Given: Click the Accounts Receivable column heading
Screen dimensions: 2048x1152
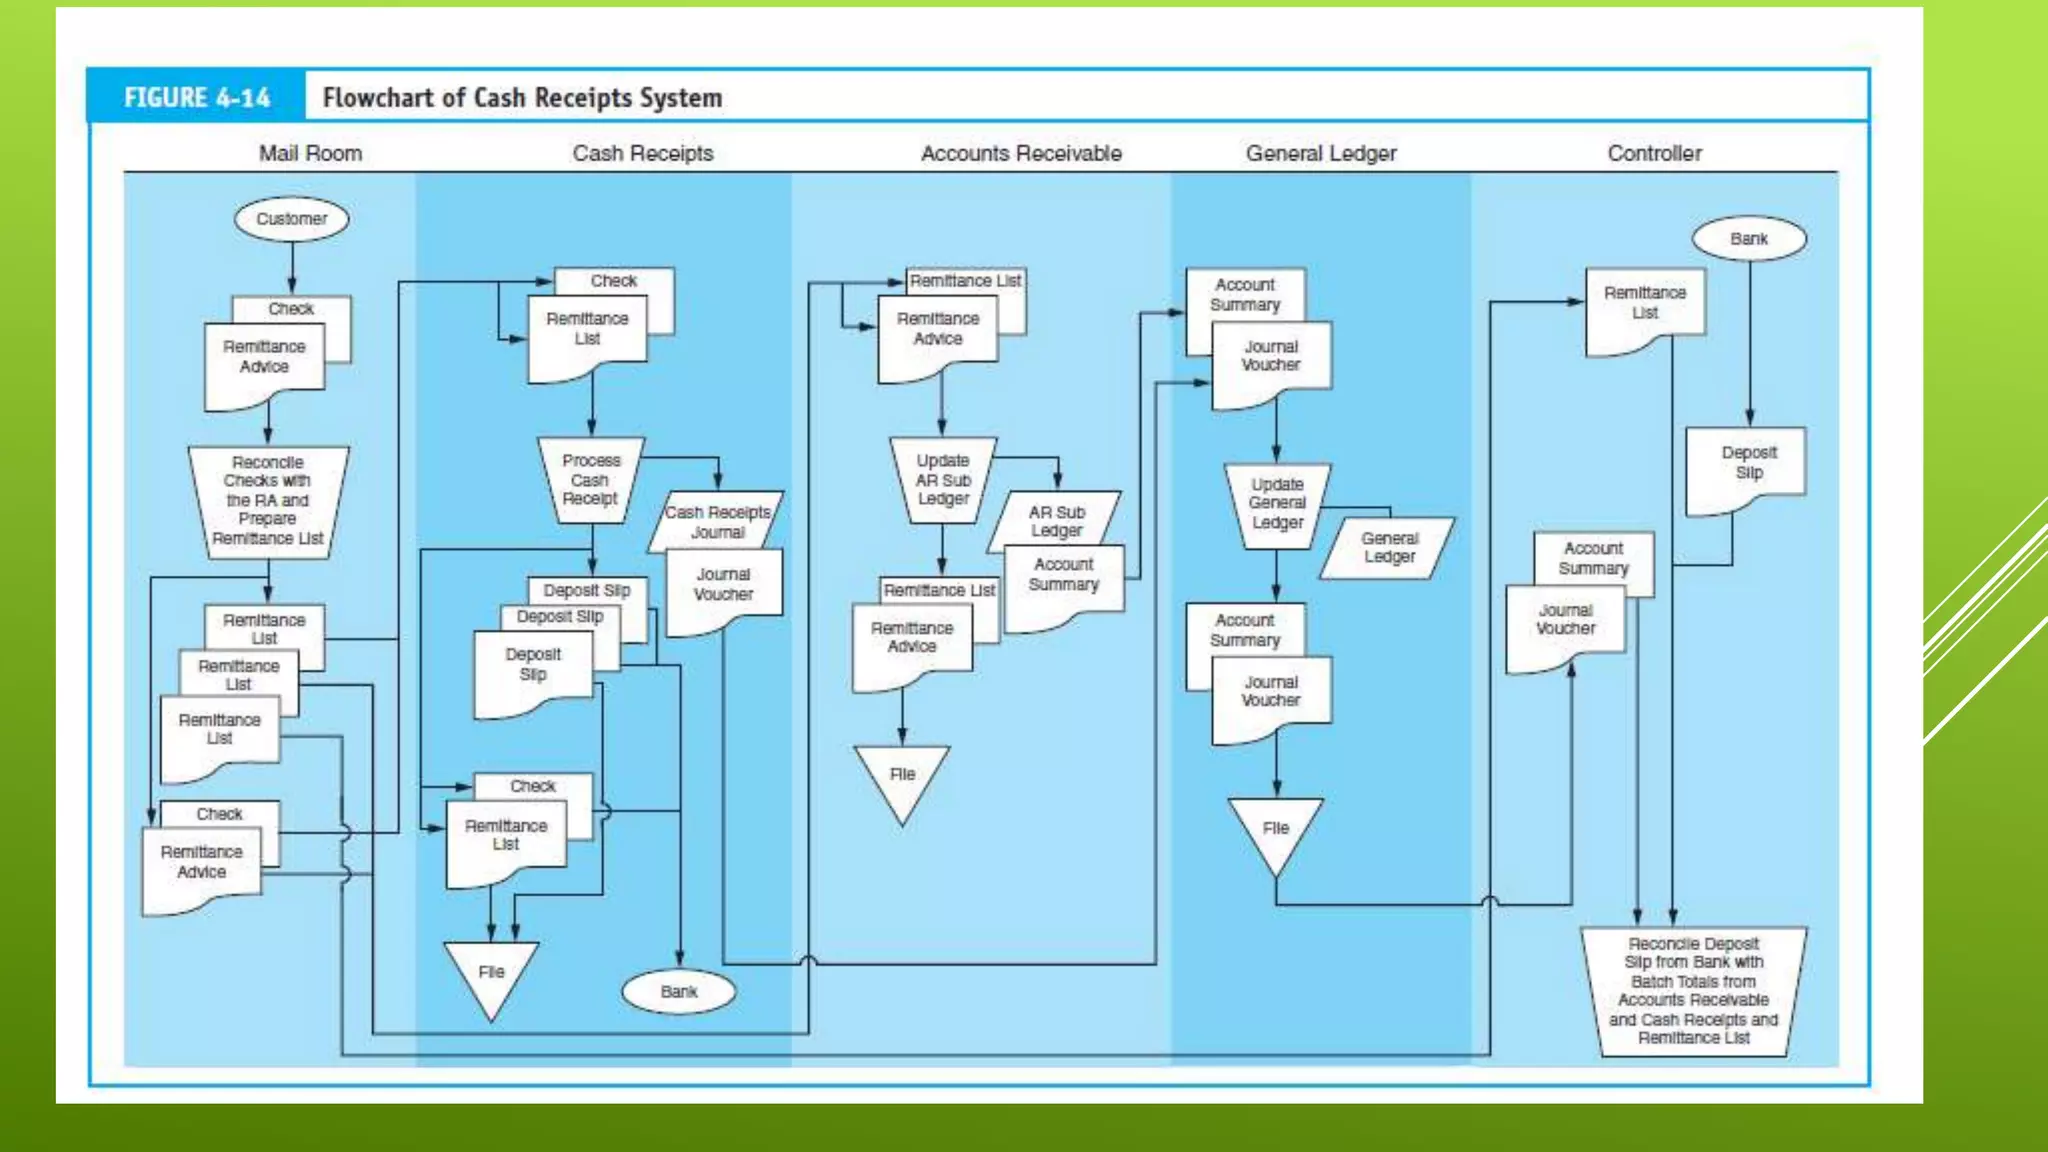Looking at the screenshot, I should (x=1020, y=153).
